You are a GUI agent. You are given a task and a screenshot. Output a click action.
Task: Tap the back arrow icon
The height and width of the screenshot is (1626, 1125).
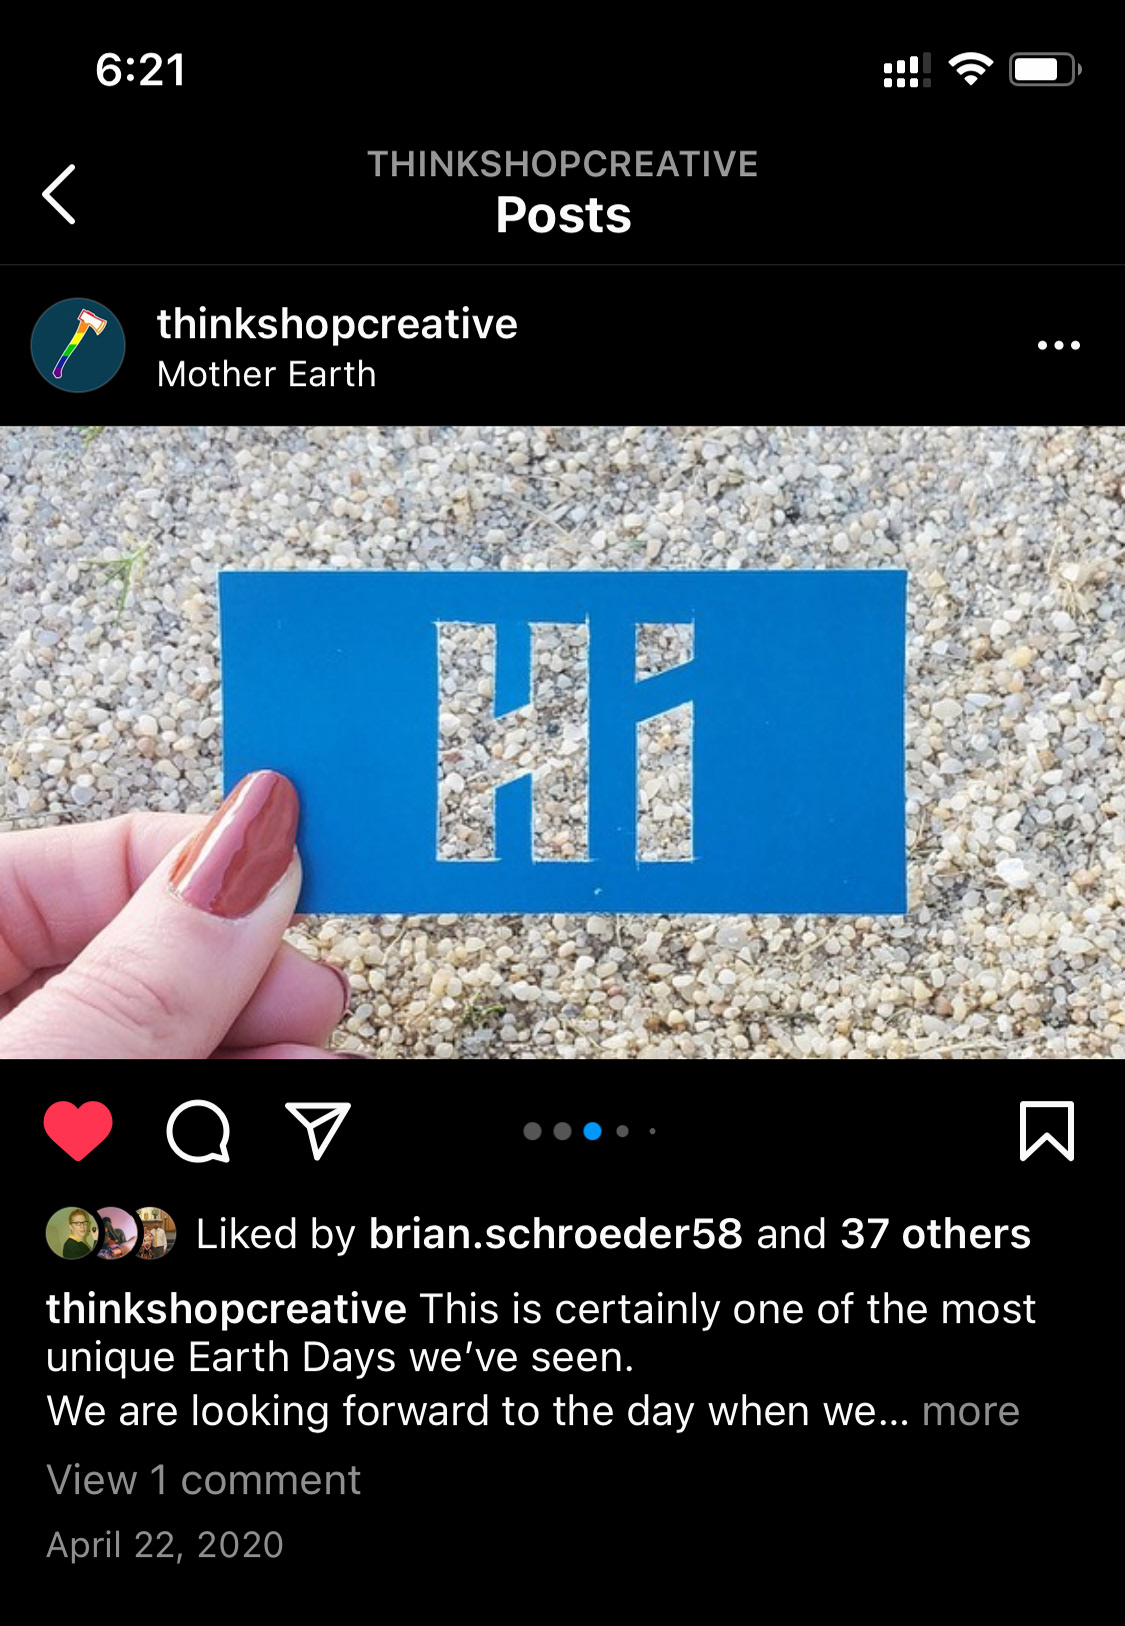point(59,194)
